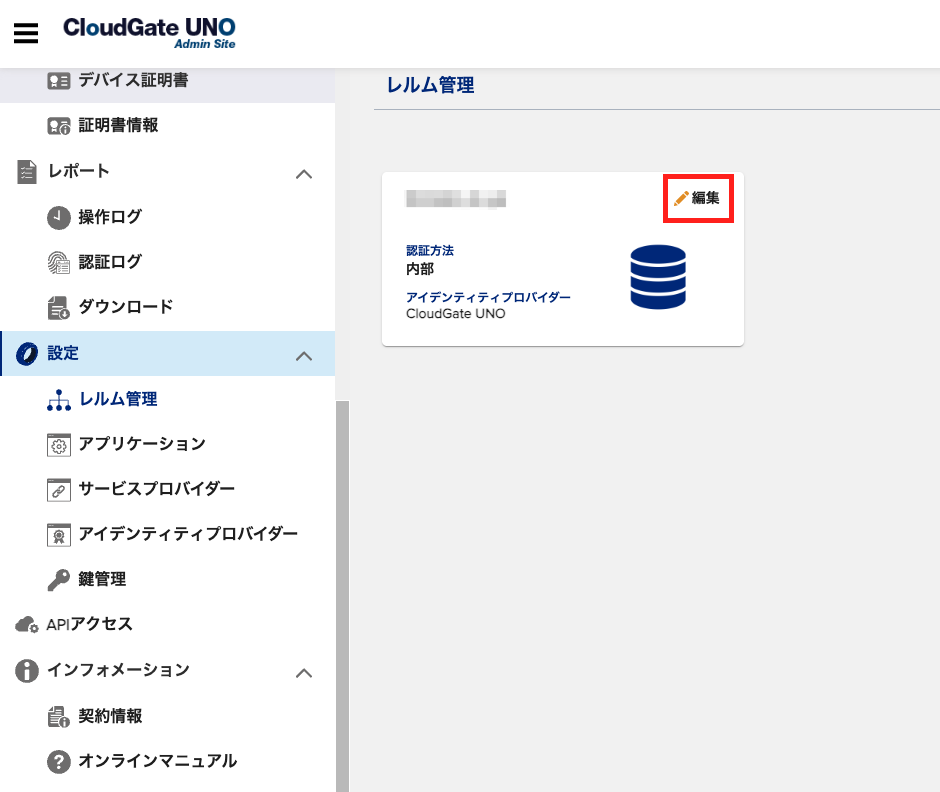The width and height of the screenshot is (940, 792).
Task: Click the clock icon beside 操作ログ
Action: click(x=59, y=217)
